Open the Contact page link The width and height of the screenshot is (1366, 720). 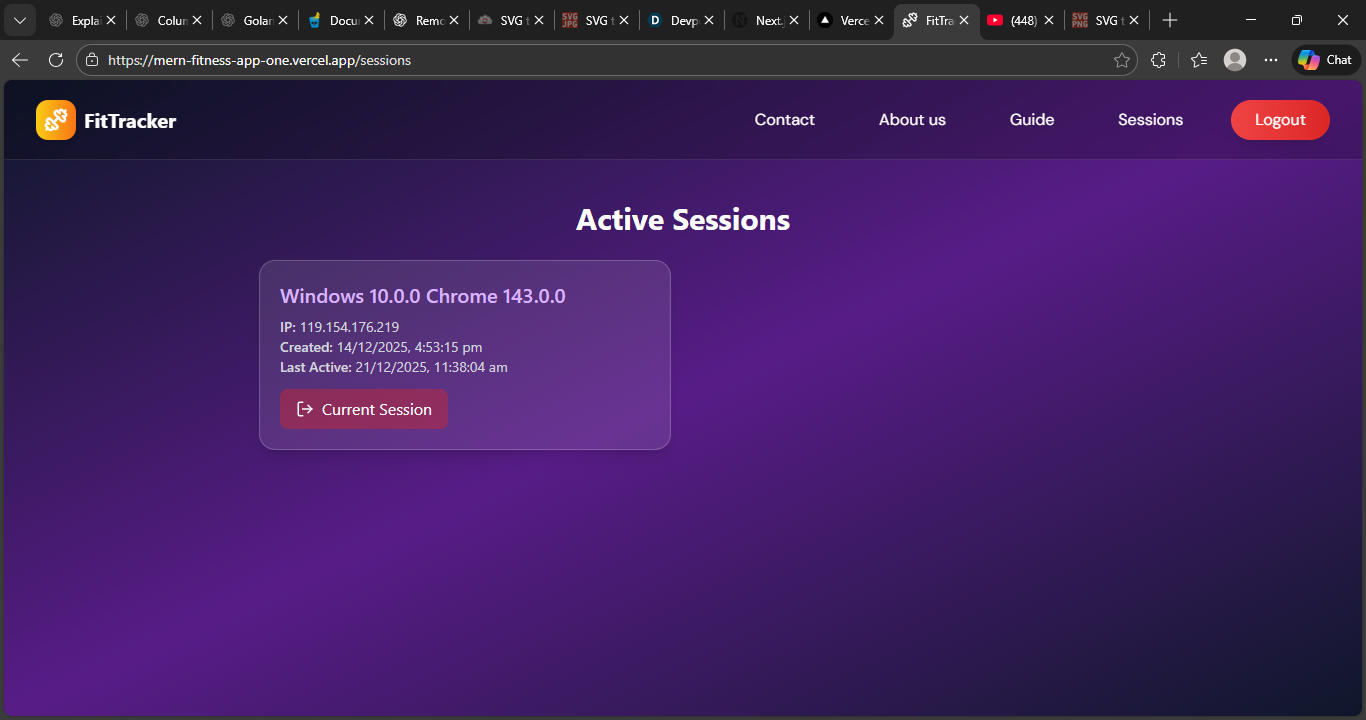(784, 120)
